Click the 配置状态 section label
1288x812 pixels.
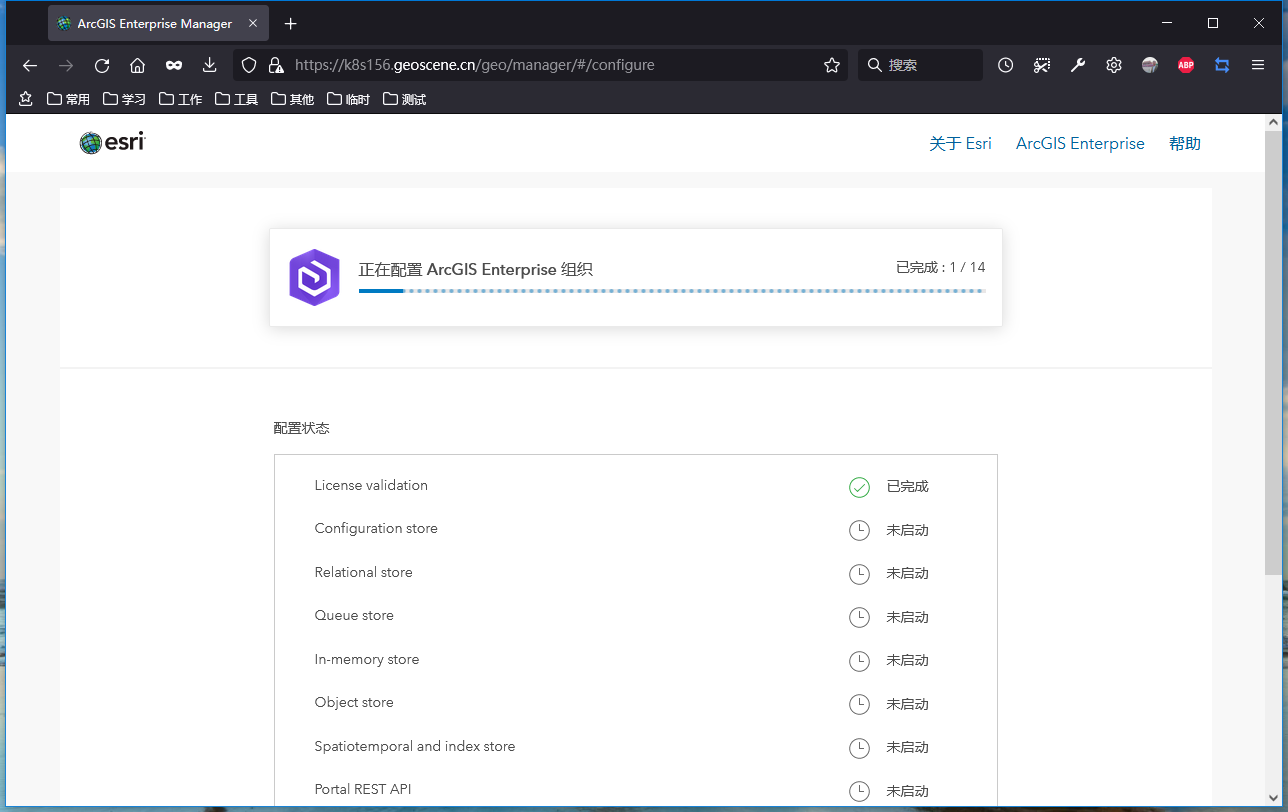click(x=301, y=428)
